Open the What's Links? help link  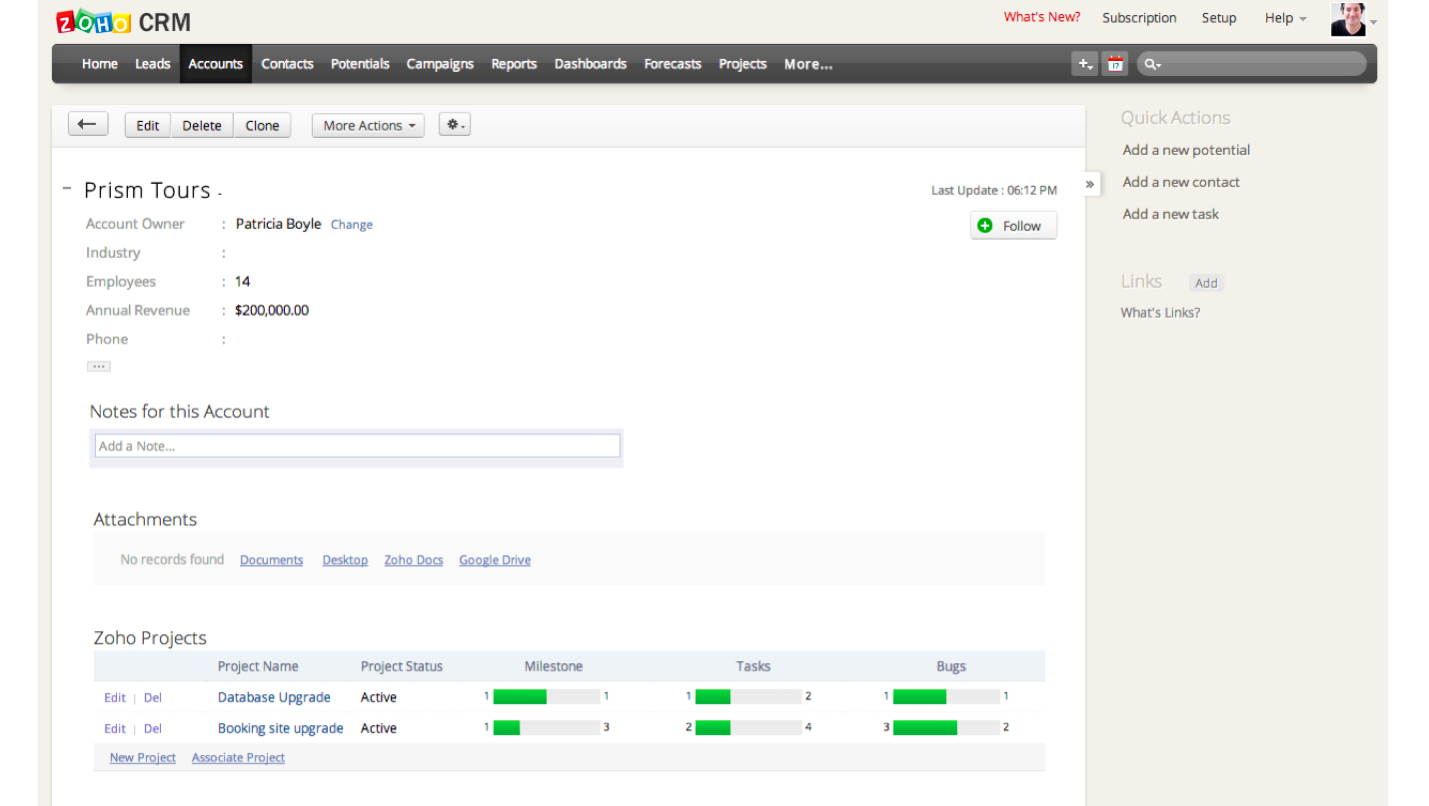click(x=1160, y=313)
